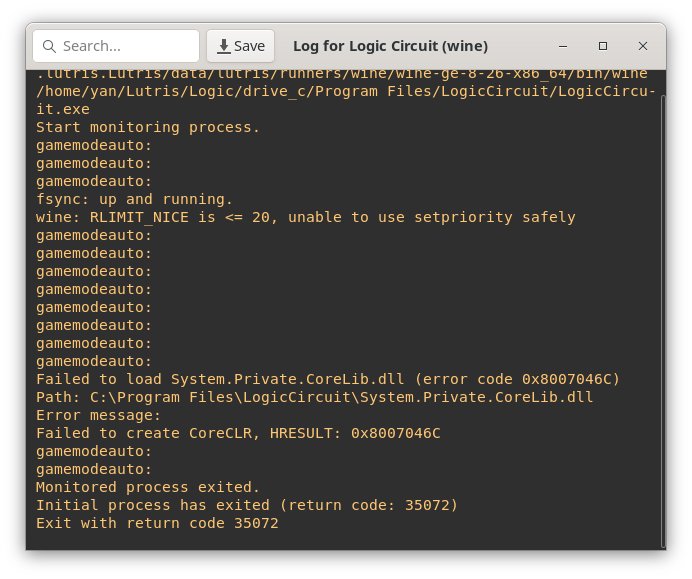Click the 'Path: C:\Program Files\LogicCircuit' line
The height and width of the screenshot is (579, 692).
[x=314, y=397]
